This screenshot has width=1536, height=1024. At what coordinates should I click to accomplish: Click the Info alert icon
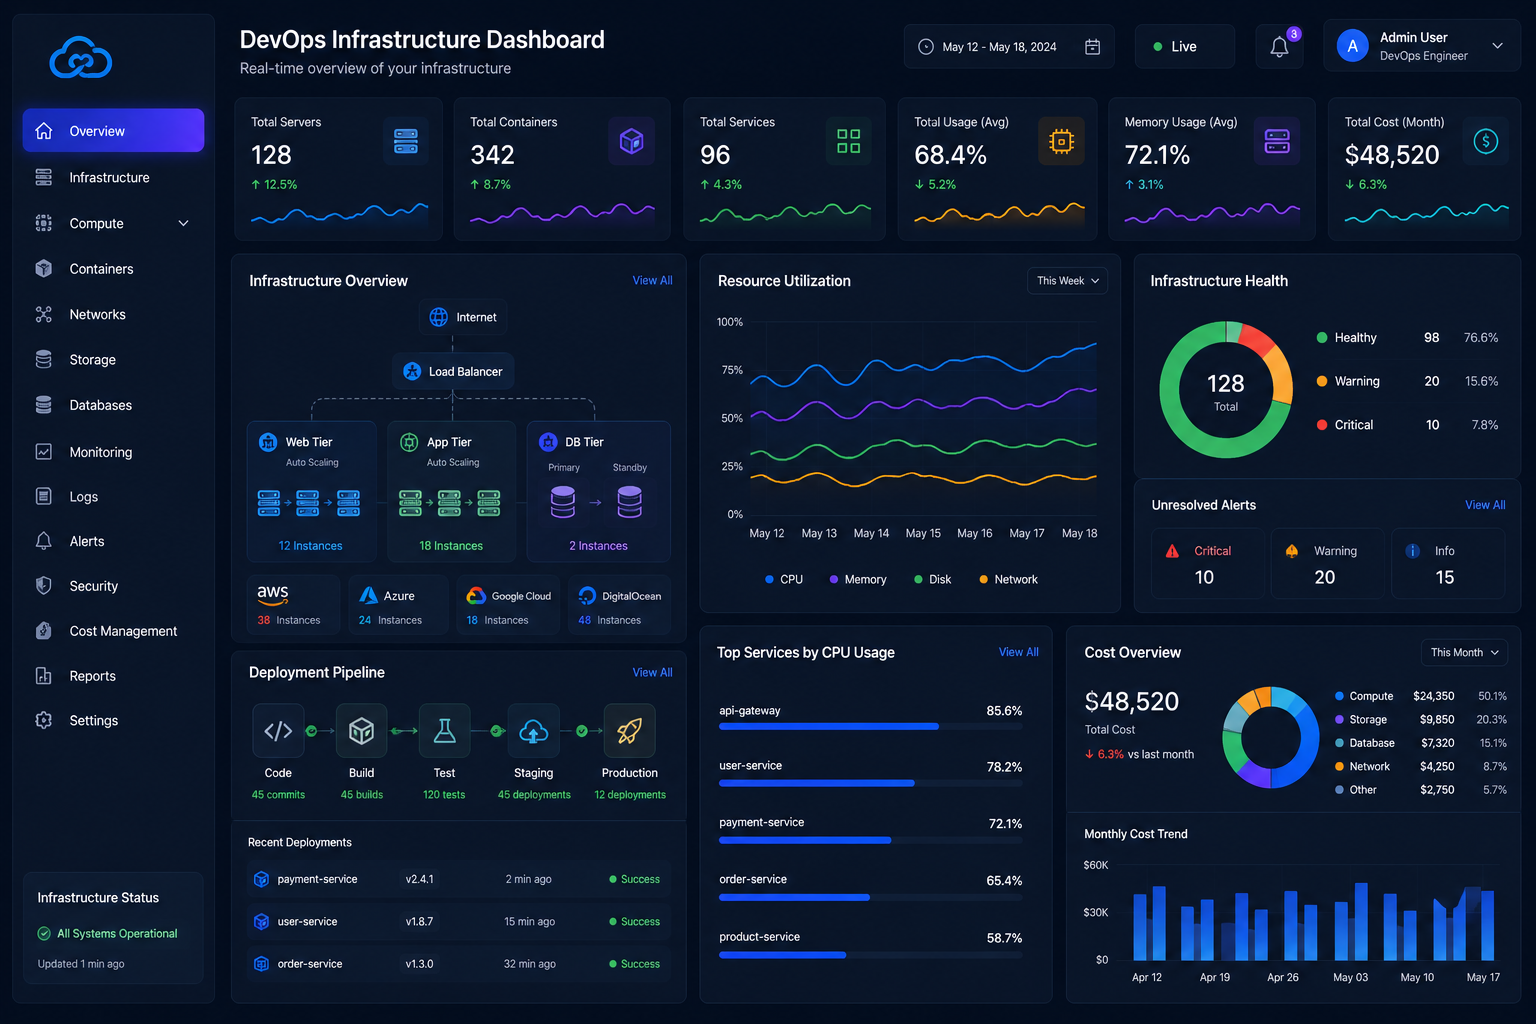coord(1412,551)
